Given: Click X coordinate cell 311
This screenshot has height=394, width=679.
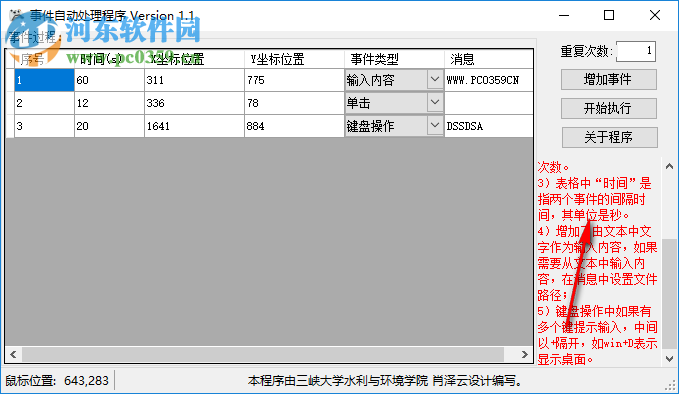Looking at the screenshot, I should click(194, 80).
